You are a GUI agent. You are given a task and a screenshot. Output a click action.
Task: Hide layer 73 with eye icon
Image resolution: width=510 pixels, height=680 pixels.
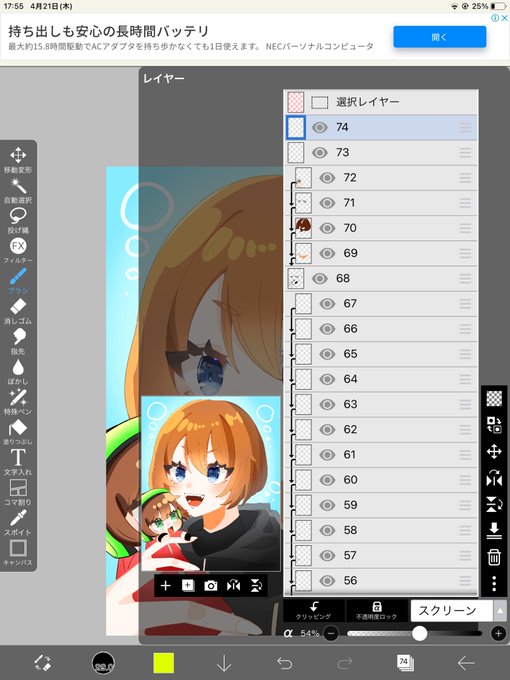pos(320,153)
